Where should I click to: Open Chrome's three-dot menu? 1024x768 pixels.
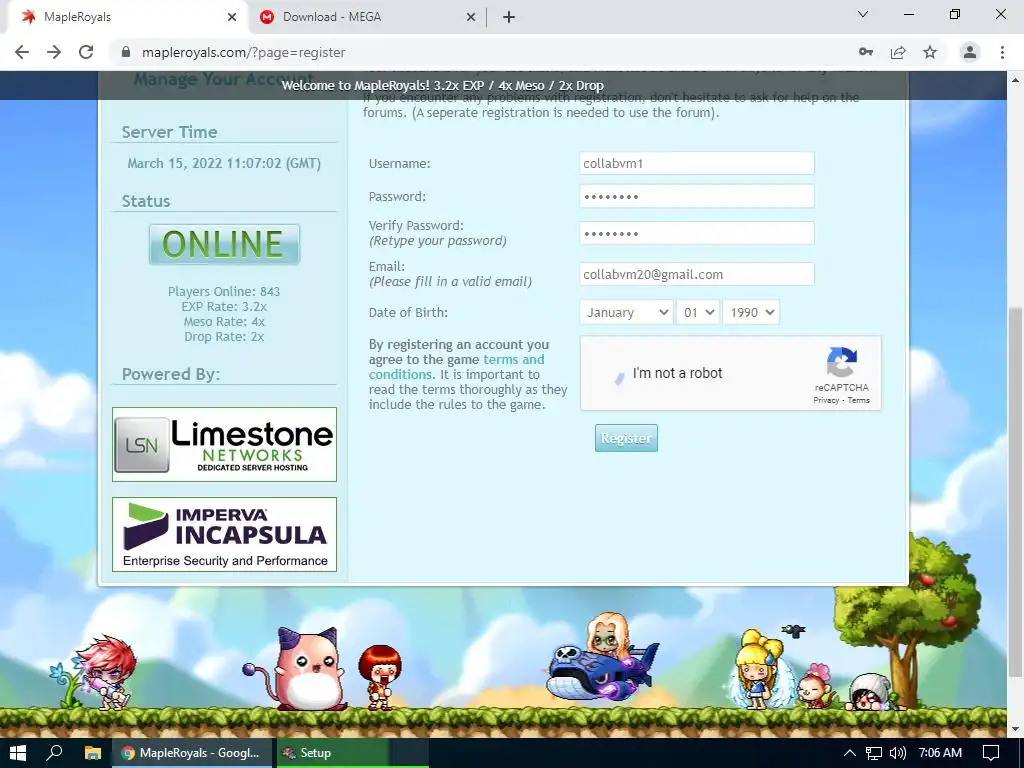(1002, 52)
